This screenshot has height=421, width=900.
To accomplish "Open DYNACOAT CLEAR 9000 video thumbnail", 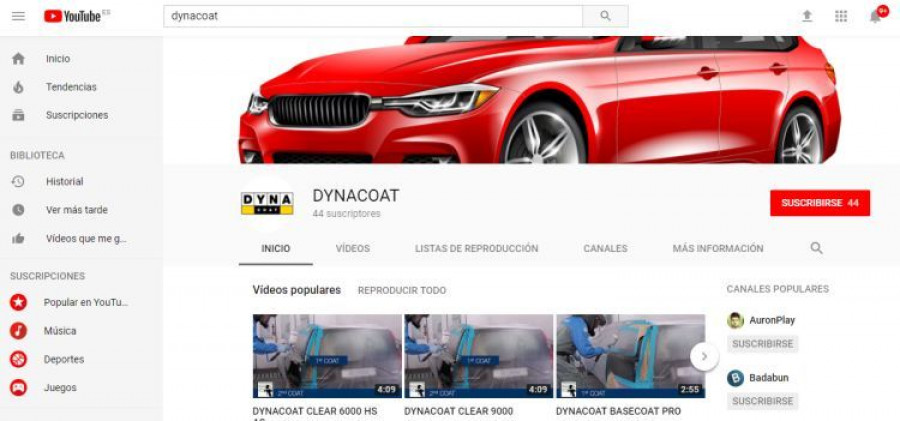I will click(x=479, y=356).
